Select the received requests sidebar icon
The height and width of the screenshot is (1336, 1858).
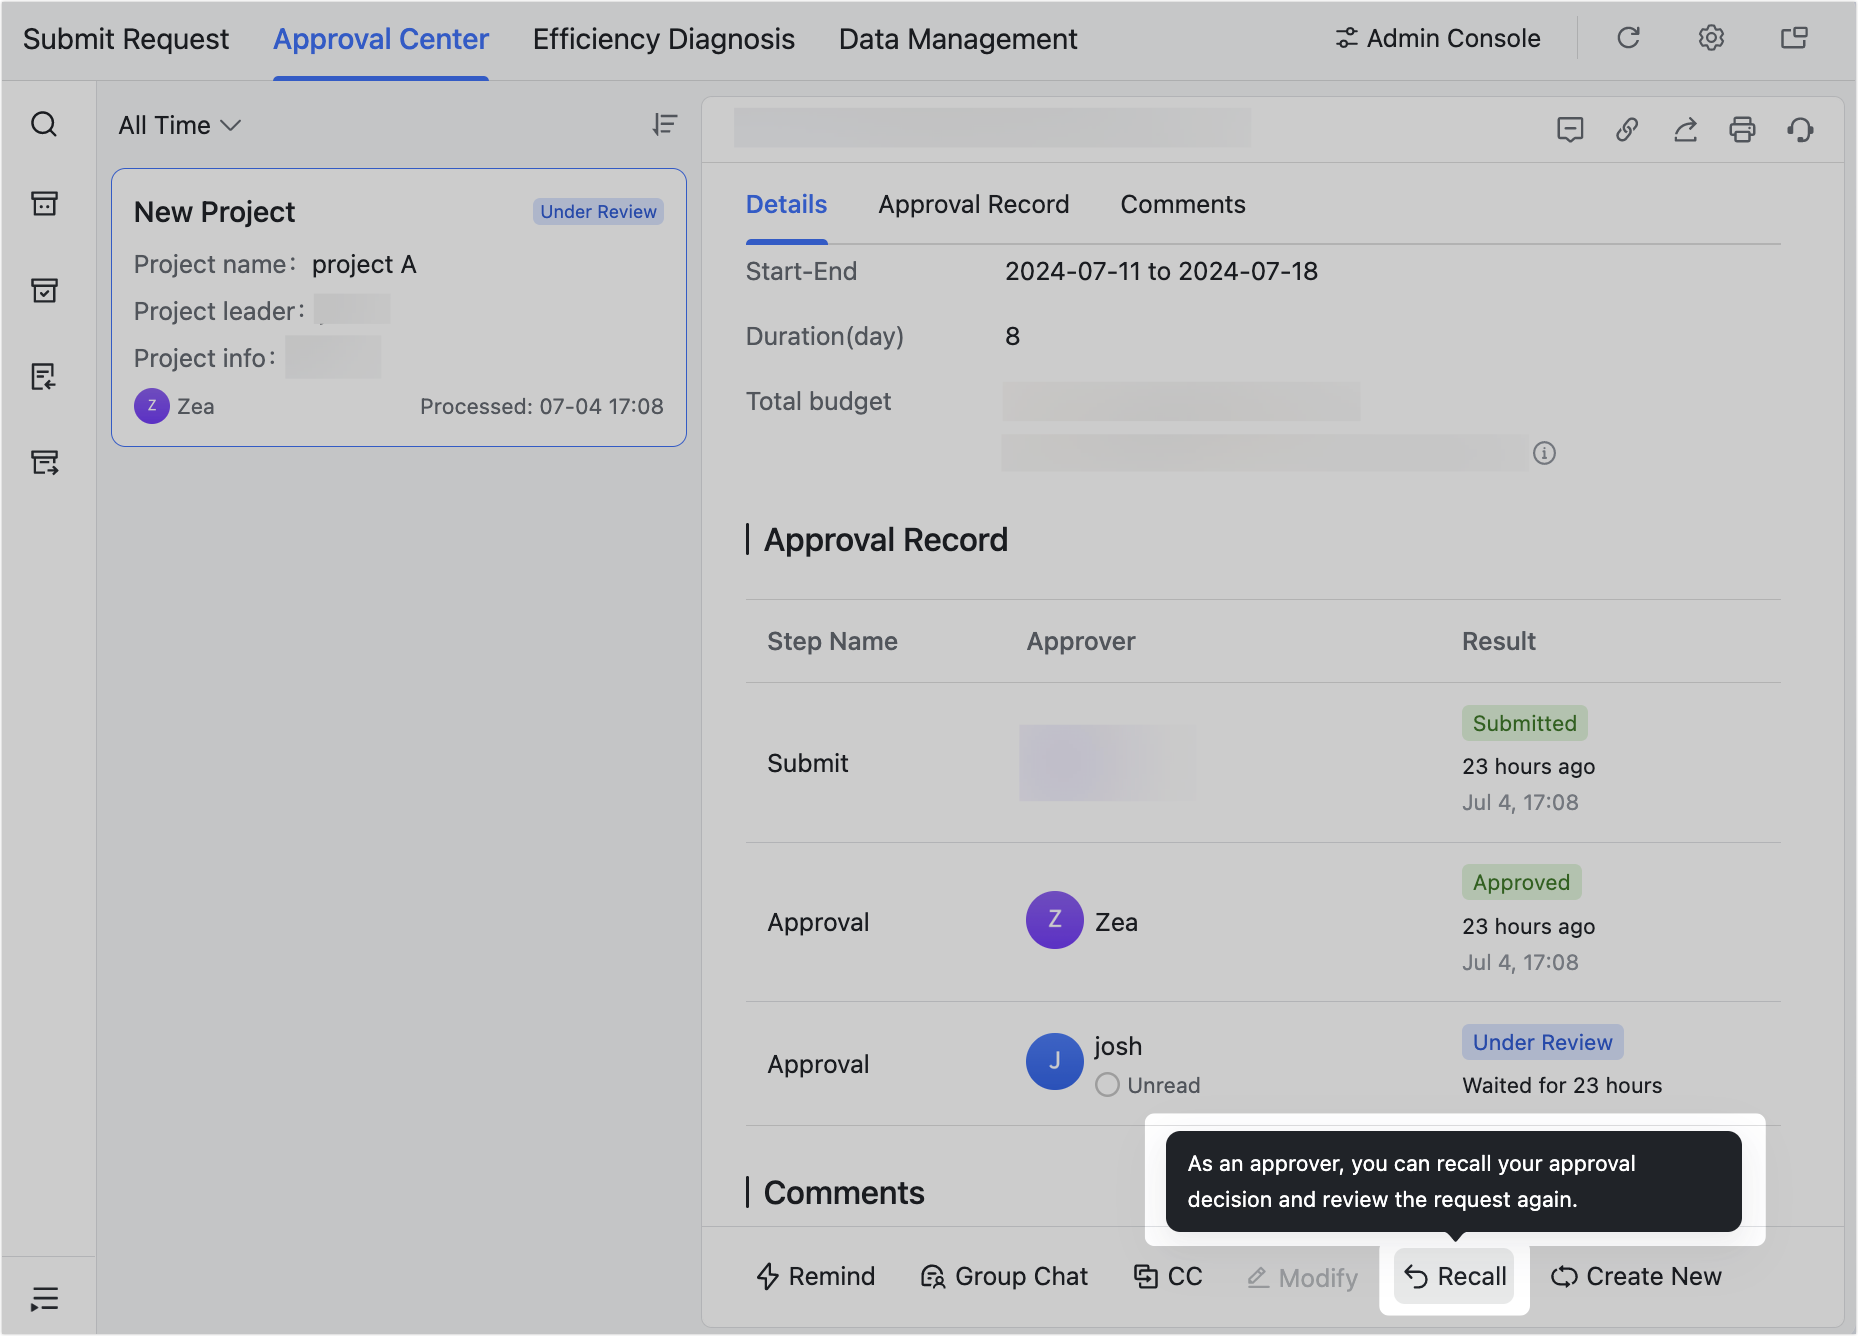tap(45, 377)
